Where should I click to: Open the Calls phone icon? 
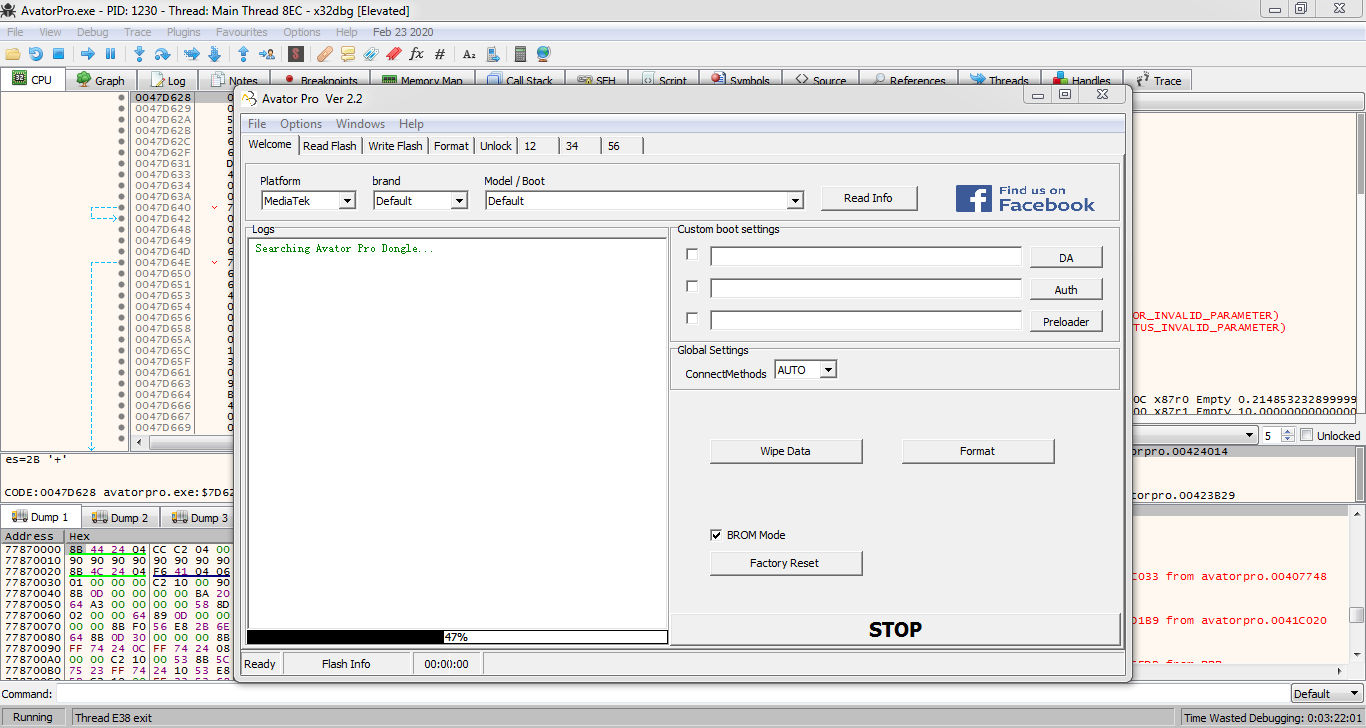[492, 54]
